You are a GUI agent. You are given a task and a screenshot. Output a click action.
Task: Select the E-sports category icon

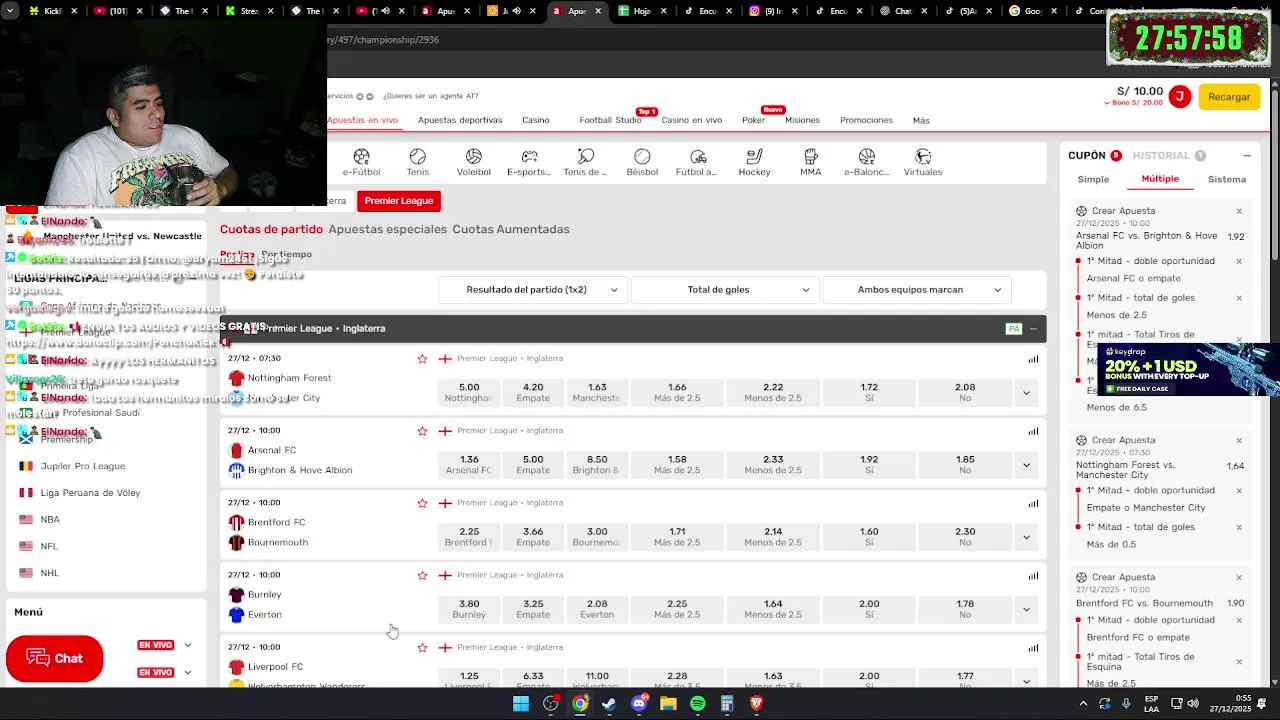coord(529,162)
